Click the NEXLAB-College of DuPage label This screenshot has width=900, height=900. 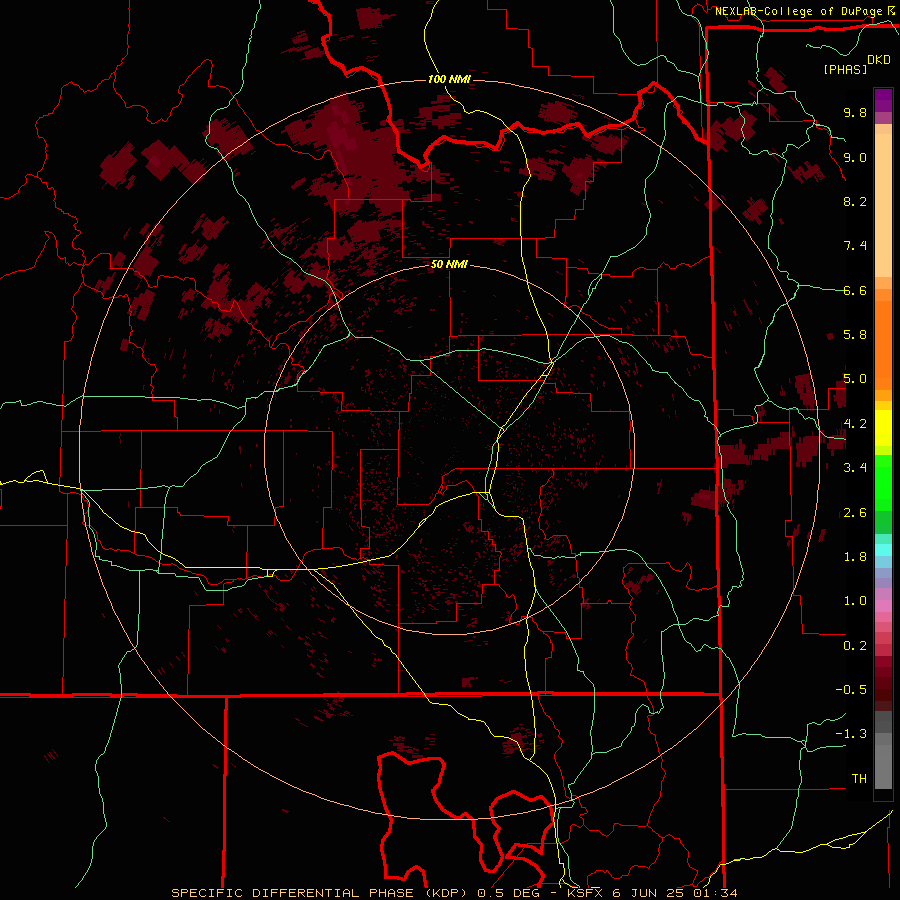[800, 11]
